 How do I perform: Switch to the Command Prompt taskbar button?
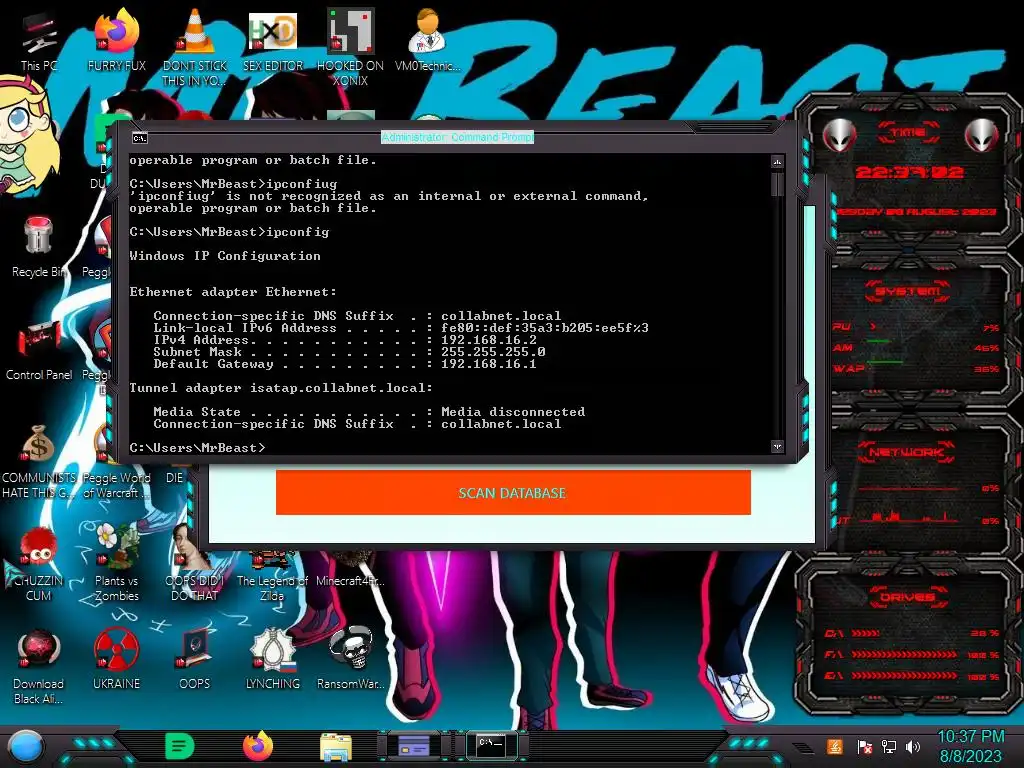click(492, 746)
